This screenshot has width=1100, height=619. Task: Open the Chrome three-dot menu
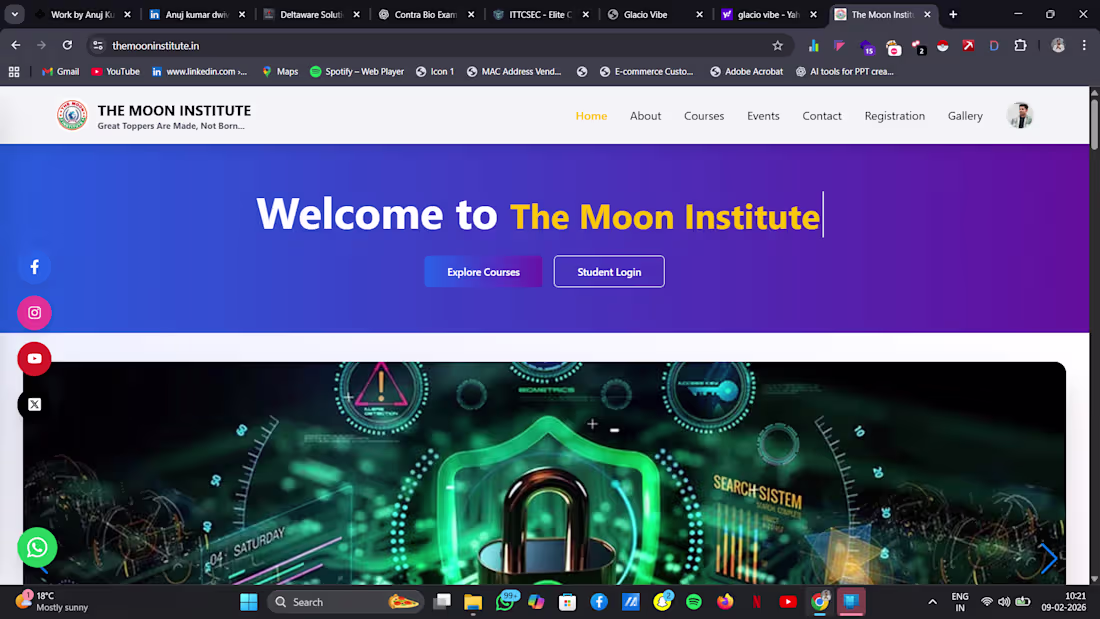(x=1084, y=46)
